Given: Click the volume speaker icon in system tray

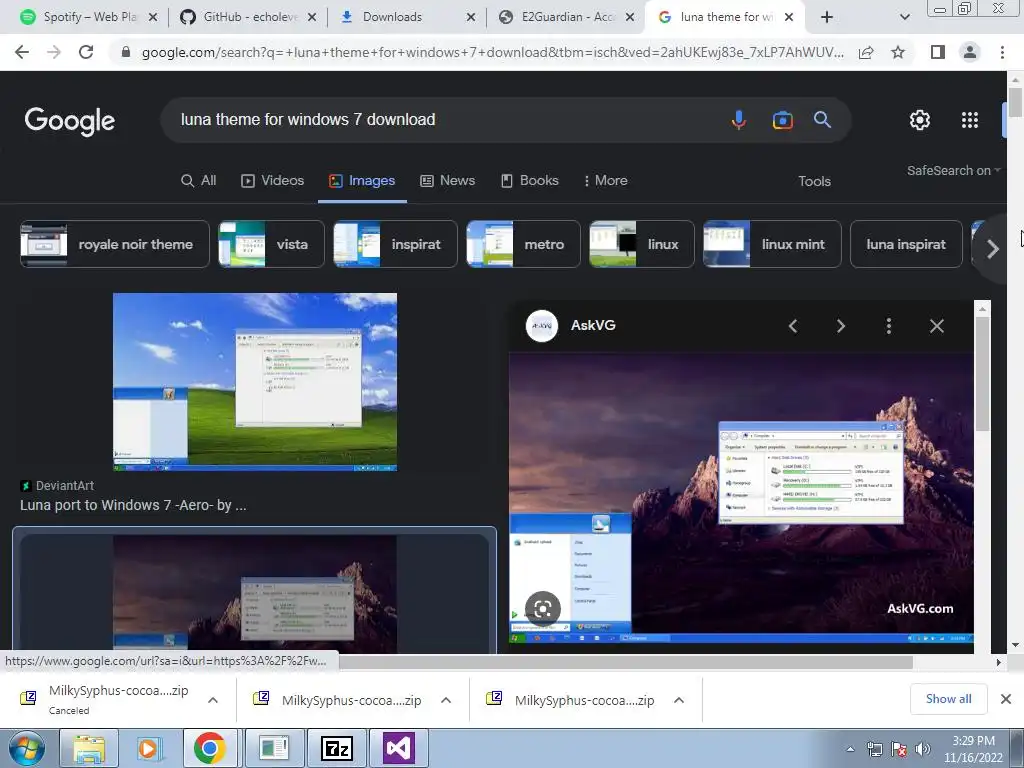Looking at the screenshot, I should click(x=923, y=749).
